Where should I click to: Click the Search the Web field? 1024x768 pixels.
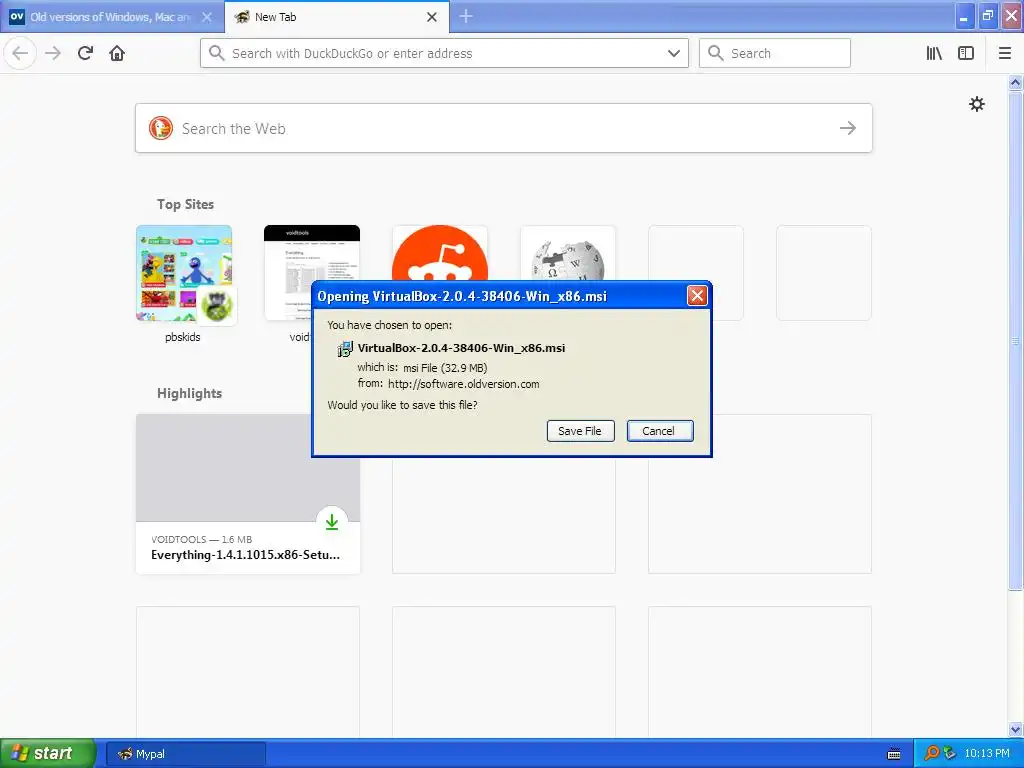504,128
